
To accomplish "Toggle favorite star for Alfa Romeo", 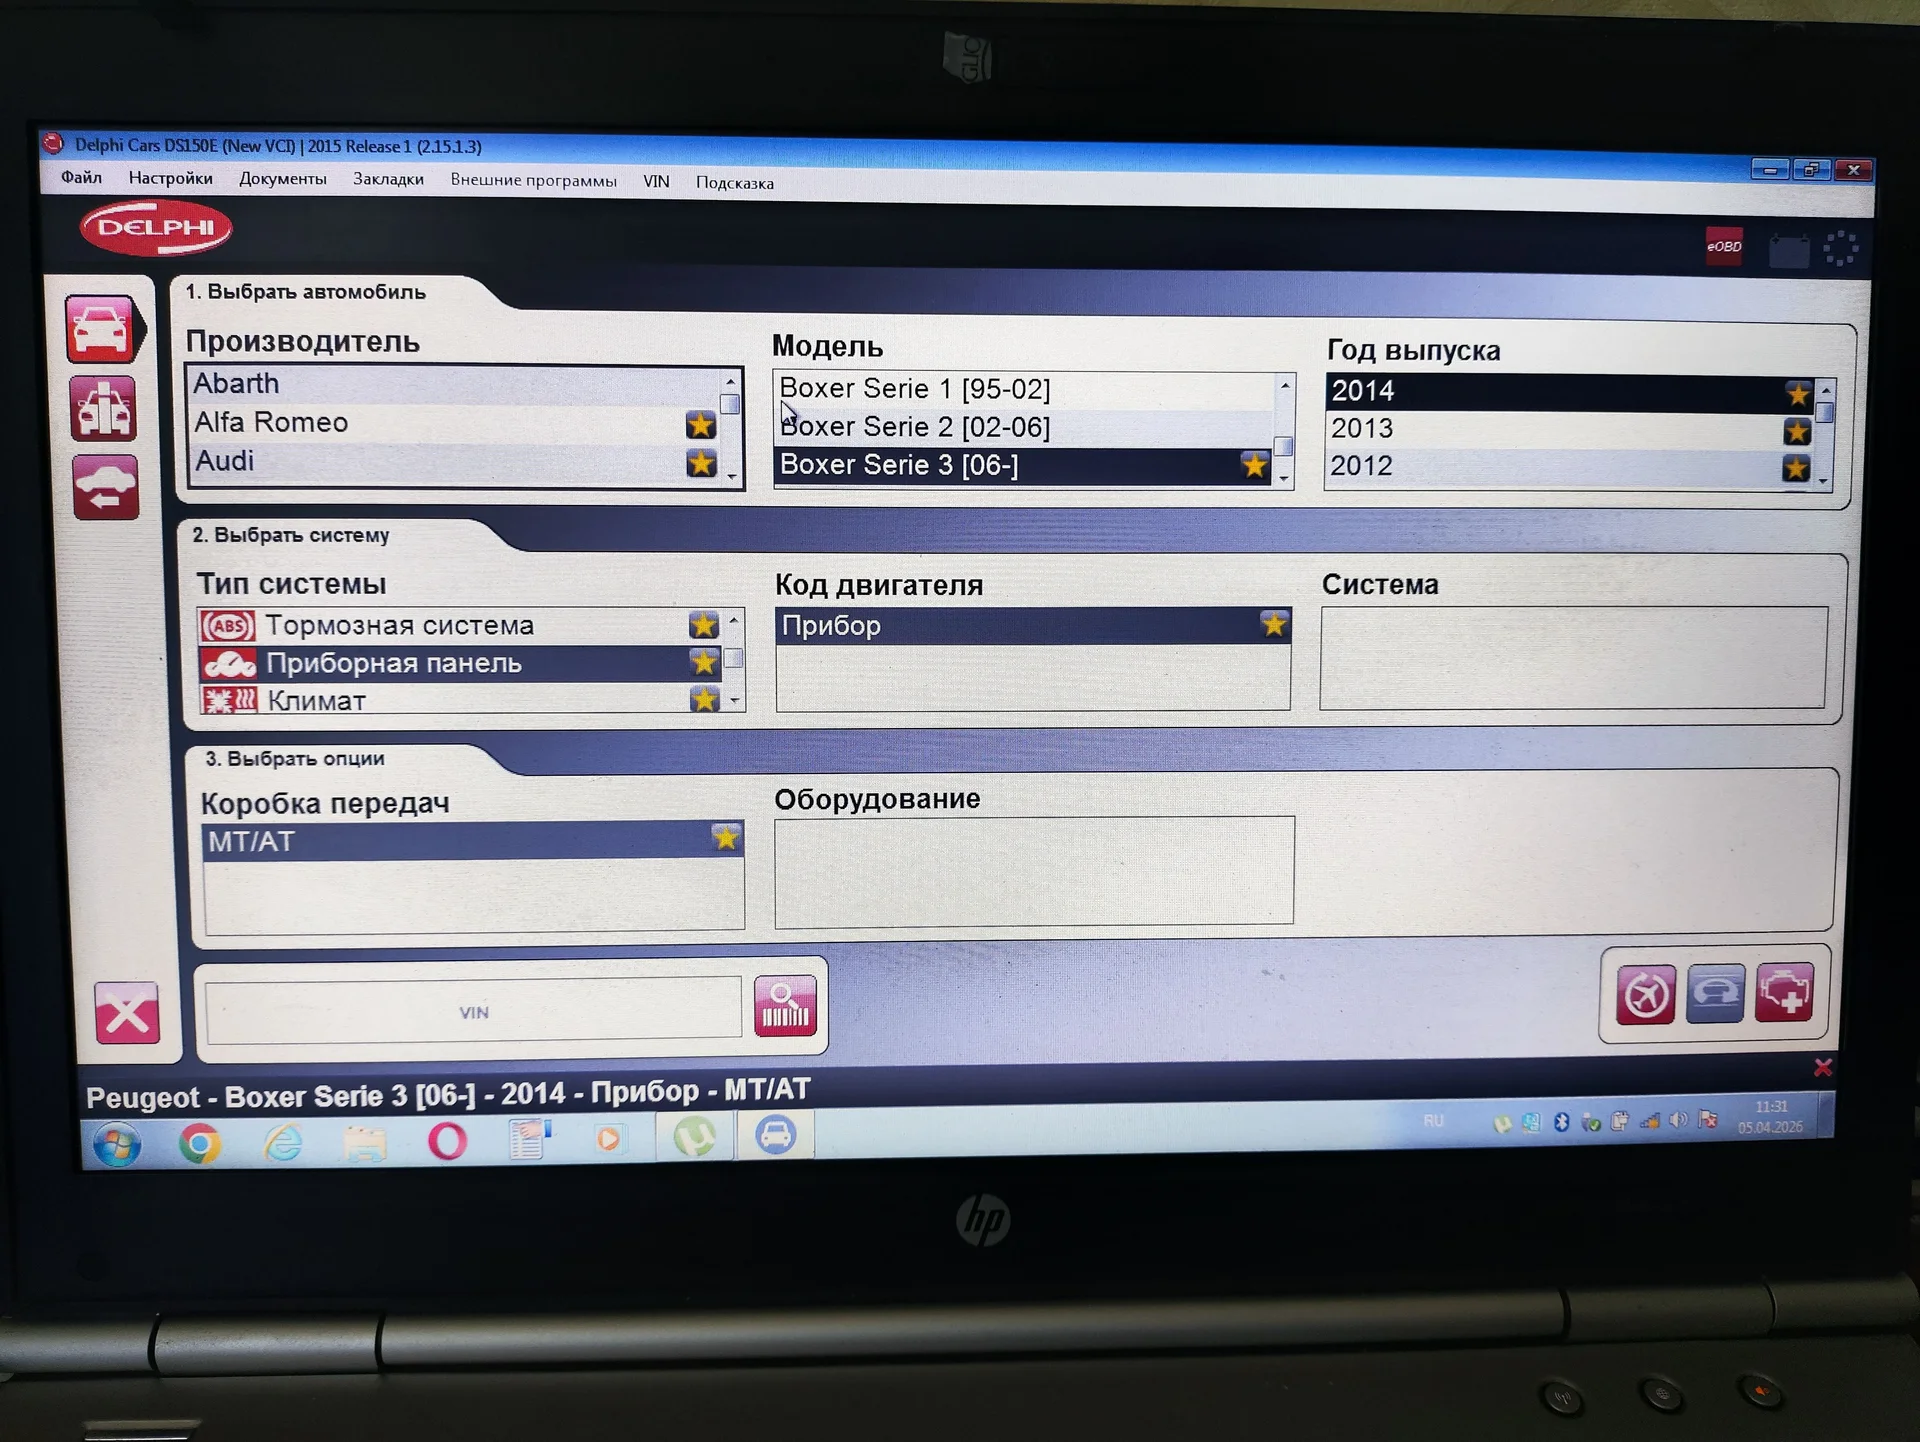I will 701,425.
